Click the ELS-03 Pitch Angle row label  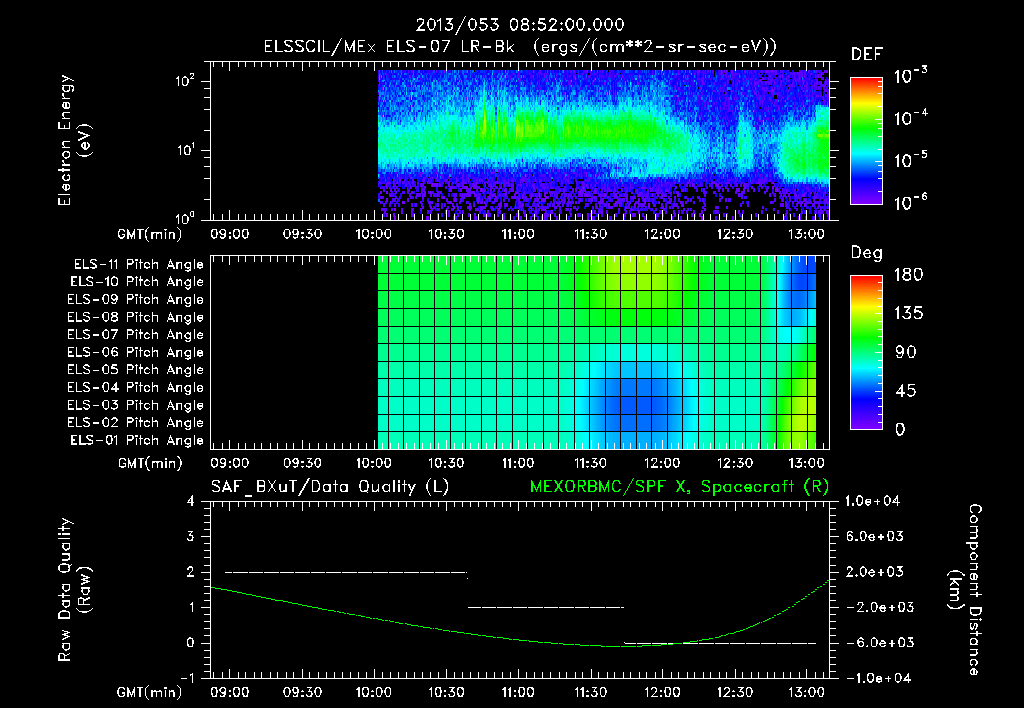(135, 406)
